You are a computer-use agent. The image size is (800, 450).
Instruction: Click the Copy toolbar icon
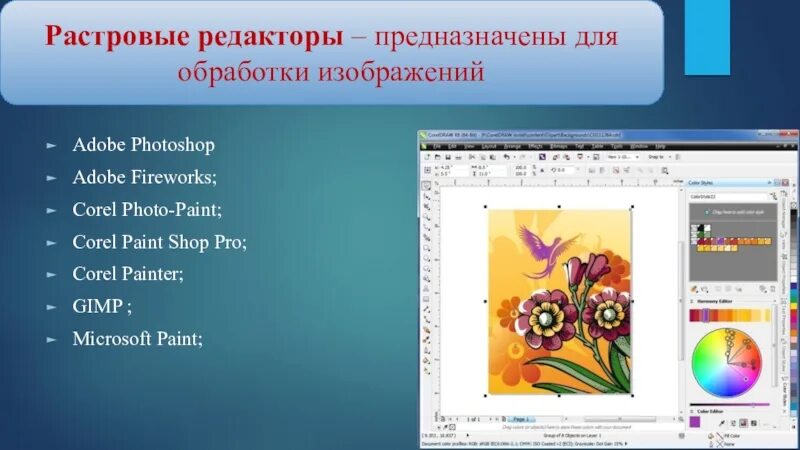pyautogui.click(x=483, y=157)
